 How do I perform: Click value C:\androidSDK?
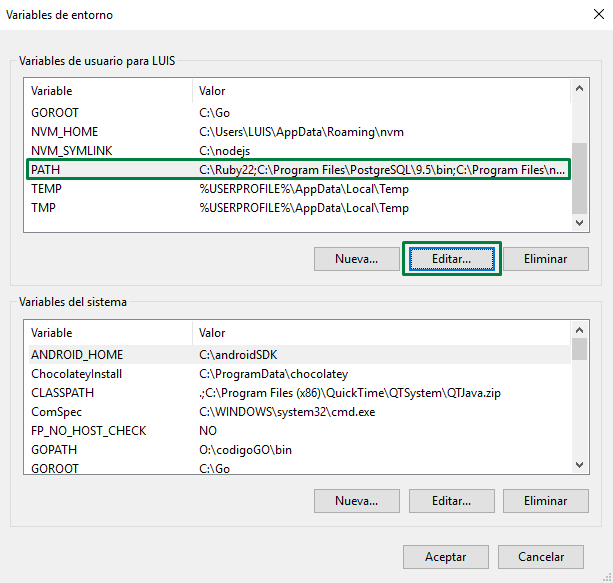click(x=238, y=355)
